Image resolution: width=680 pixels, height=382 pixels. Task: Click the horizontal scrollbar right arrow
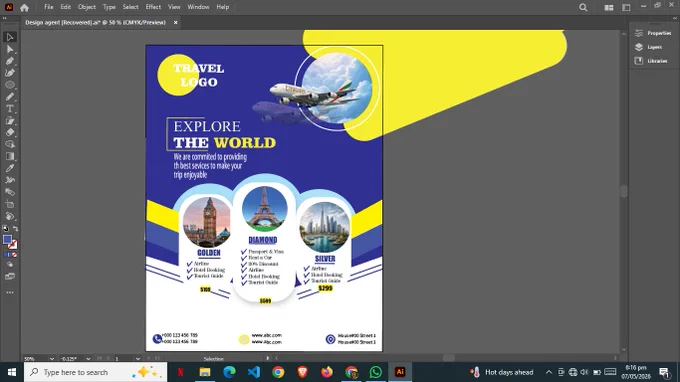tap(615, 358)
